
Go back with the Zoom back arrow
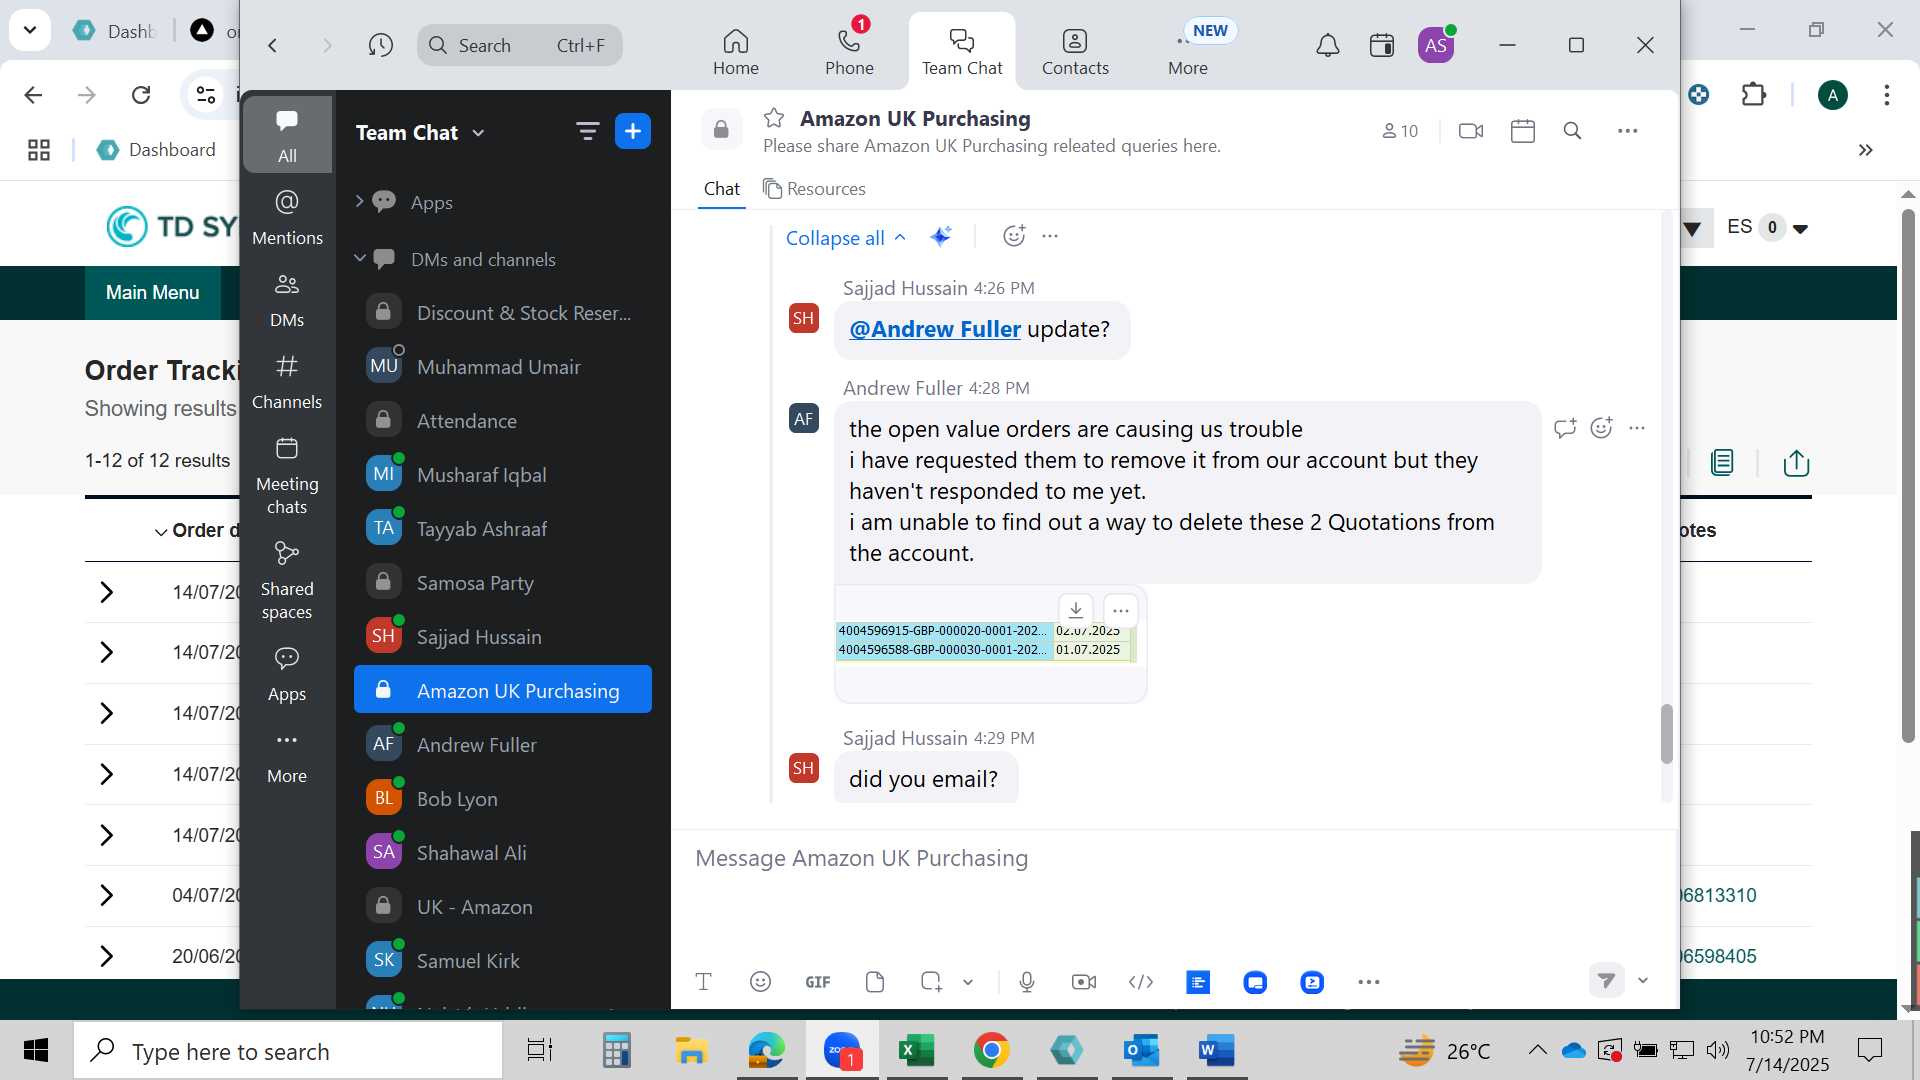[273, 45]
